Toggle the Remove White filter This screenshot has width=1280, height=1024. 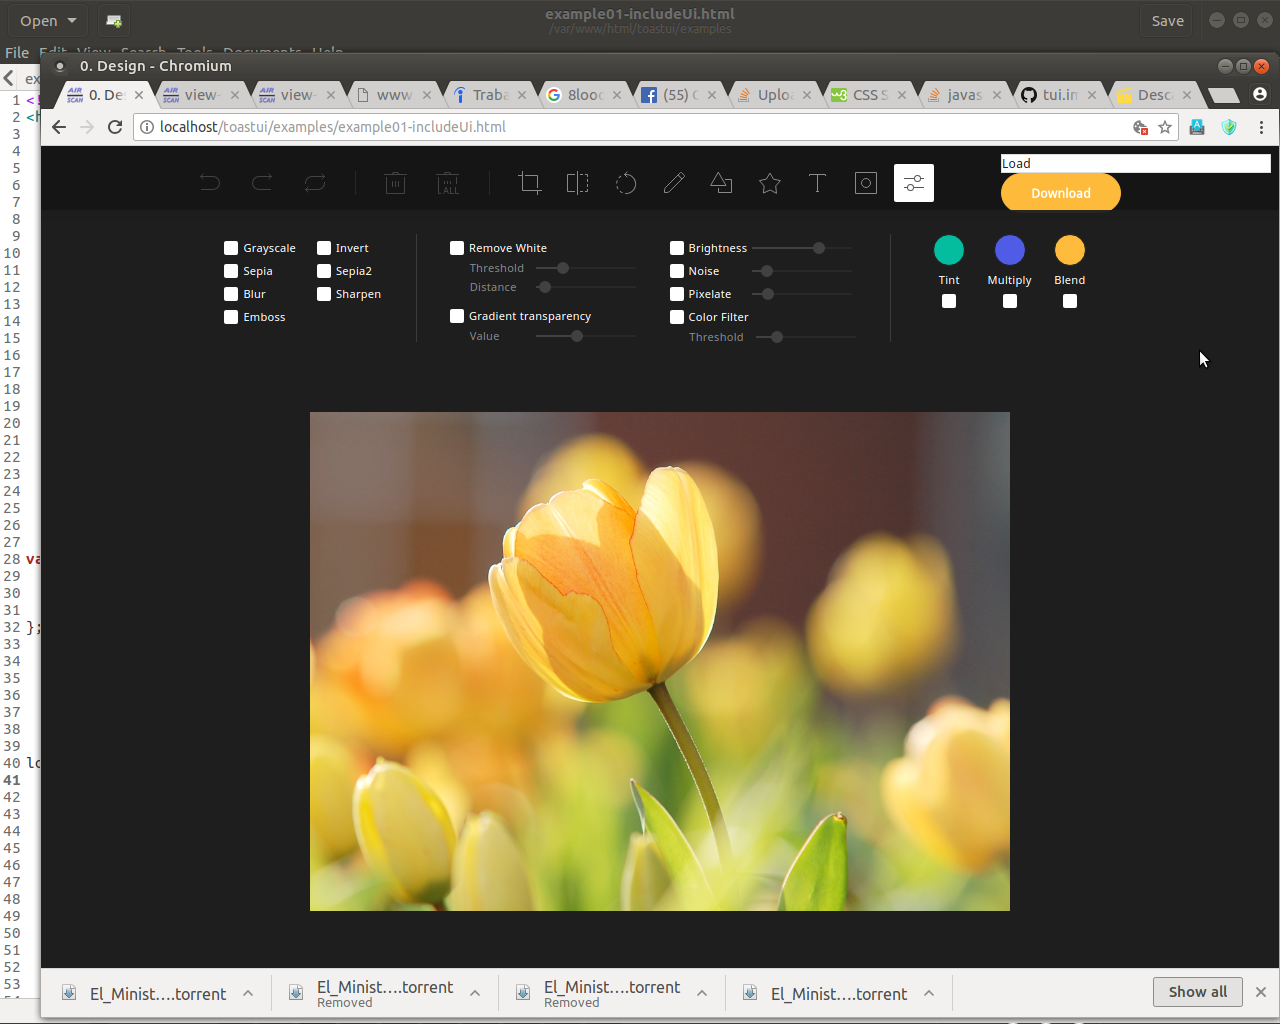(x=457, y=247)
